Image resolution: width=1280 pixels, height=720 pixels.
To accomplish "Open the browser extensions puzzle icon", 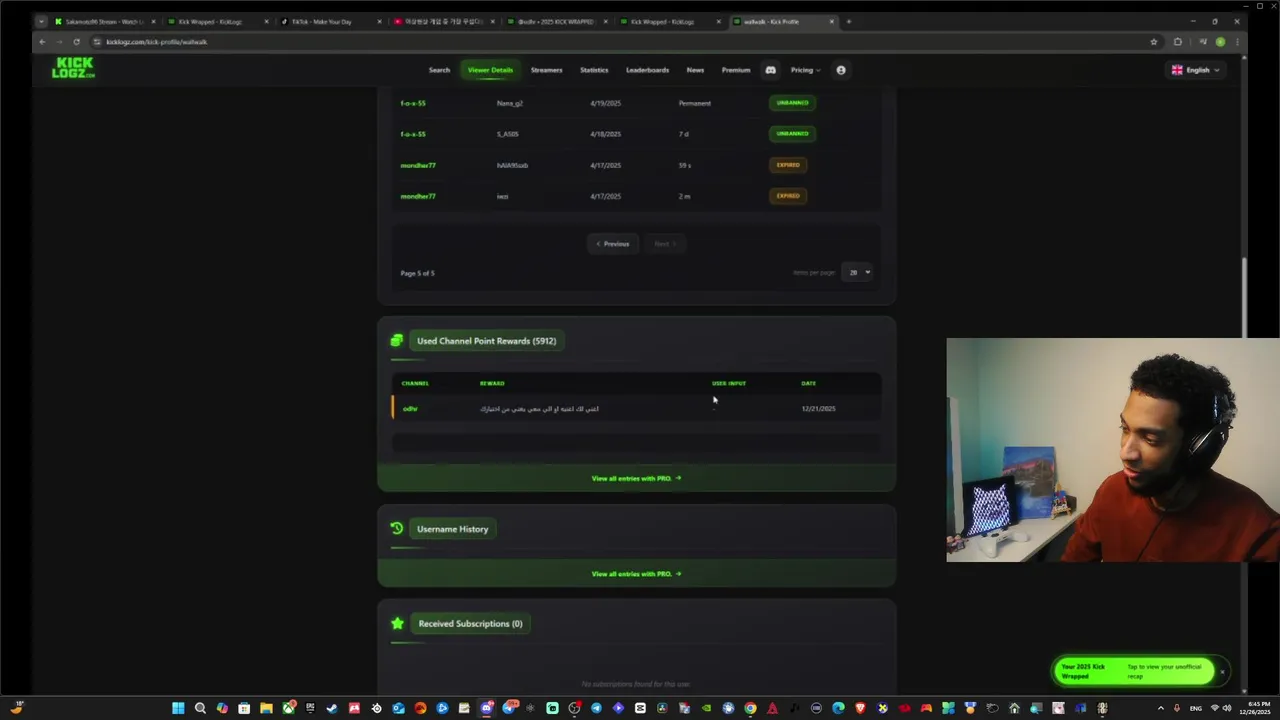I will [x=1177, y=42].
